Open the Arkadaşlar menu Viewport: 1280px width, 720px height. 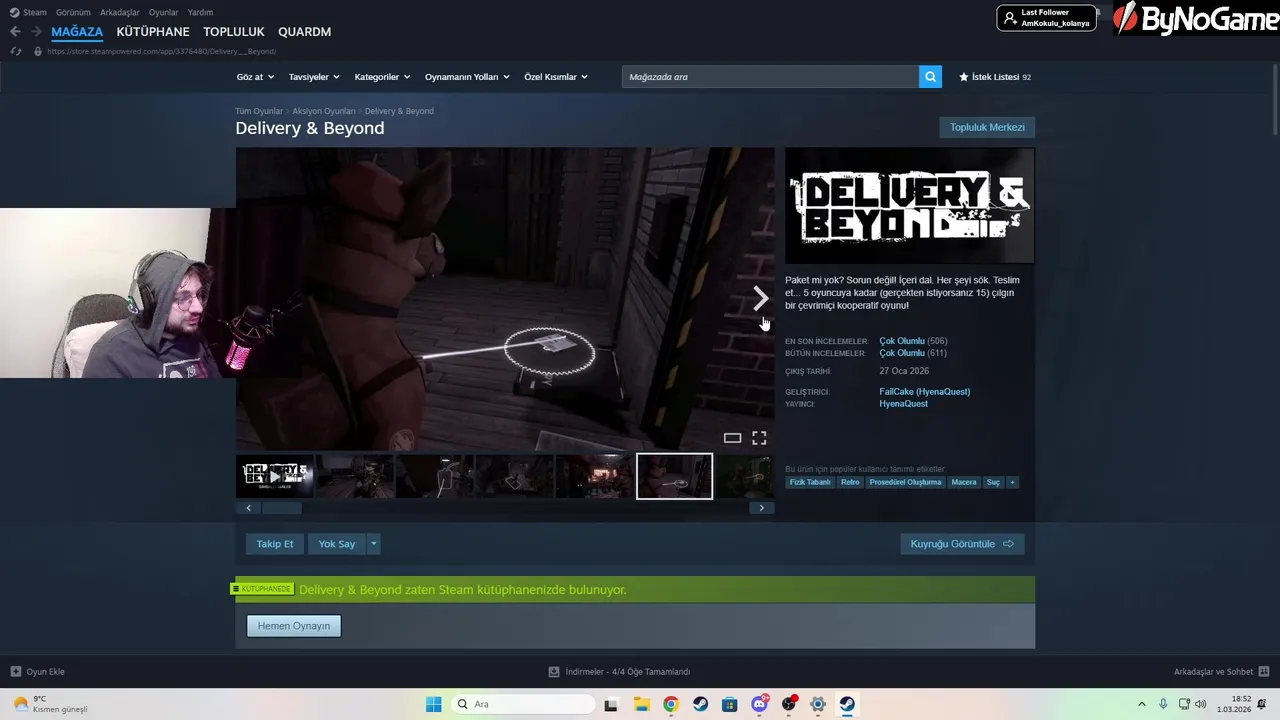coord(120,12)
